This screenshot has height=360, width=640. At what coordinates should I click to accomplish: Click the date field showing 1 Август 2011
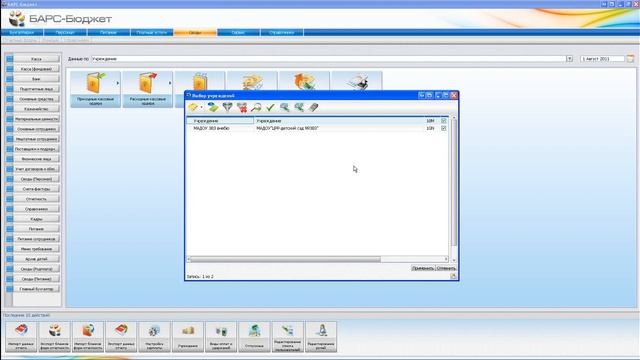point(602,59)
